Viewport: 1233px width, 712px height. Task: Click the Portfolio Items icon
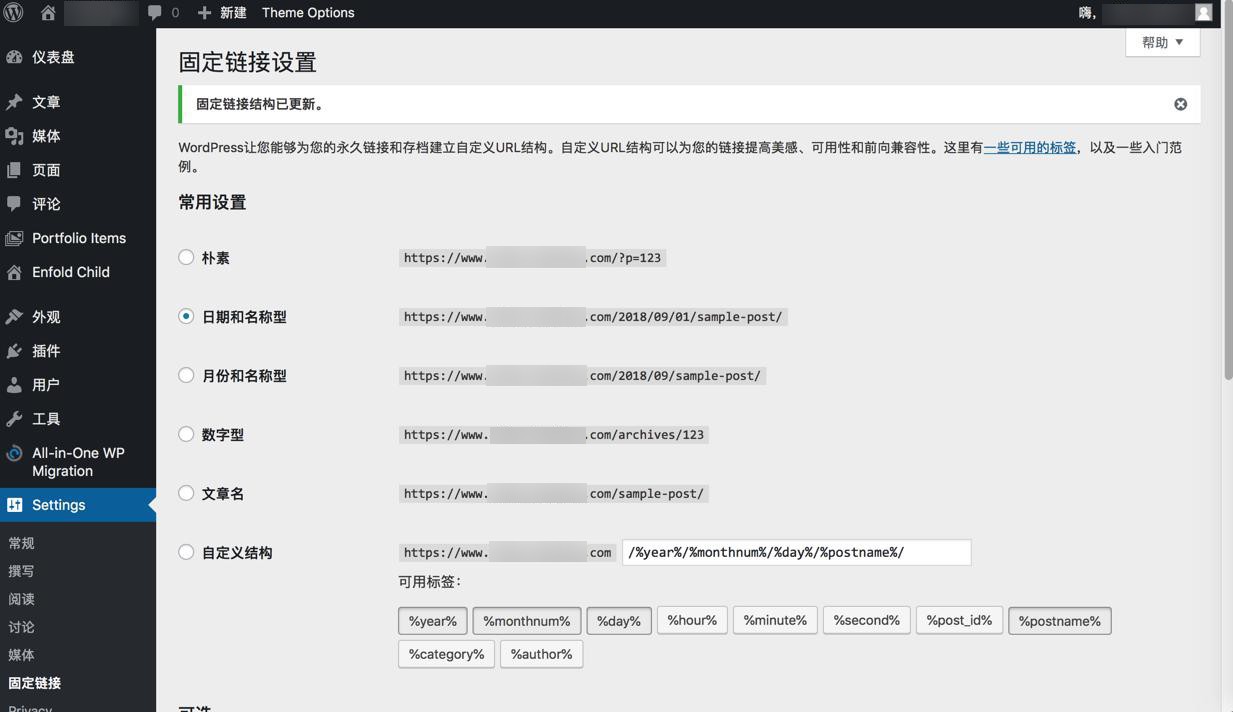pos(14,238)
